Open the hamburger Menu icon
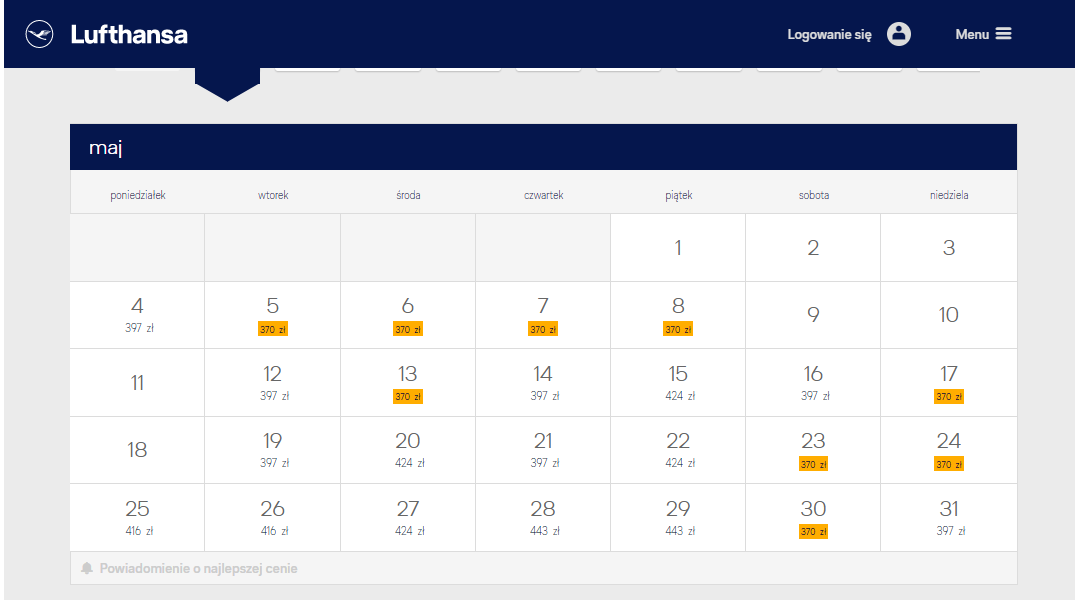This screenshot has height=600, width=1075. [1004, 34]
